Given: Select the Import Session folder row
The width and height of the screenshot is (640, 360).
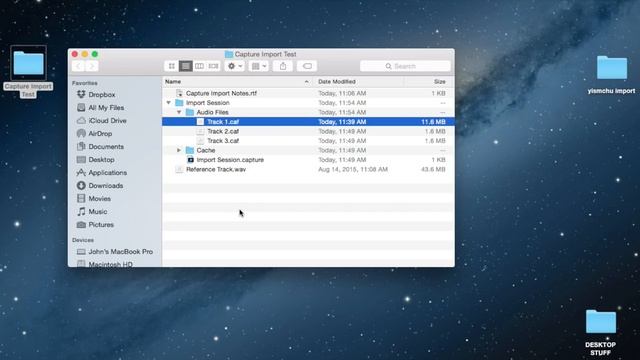Looking at the screenshot, I should click(308, 103).
